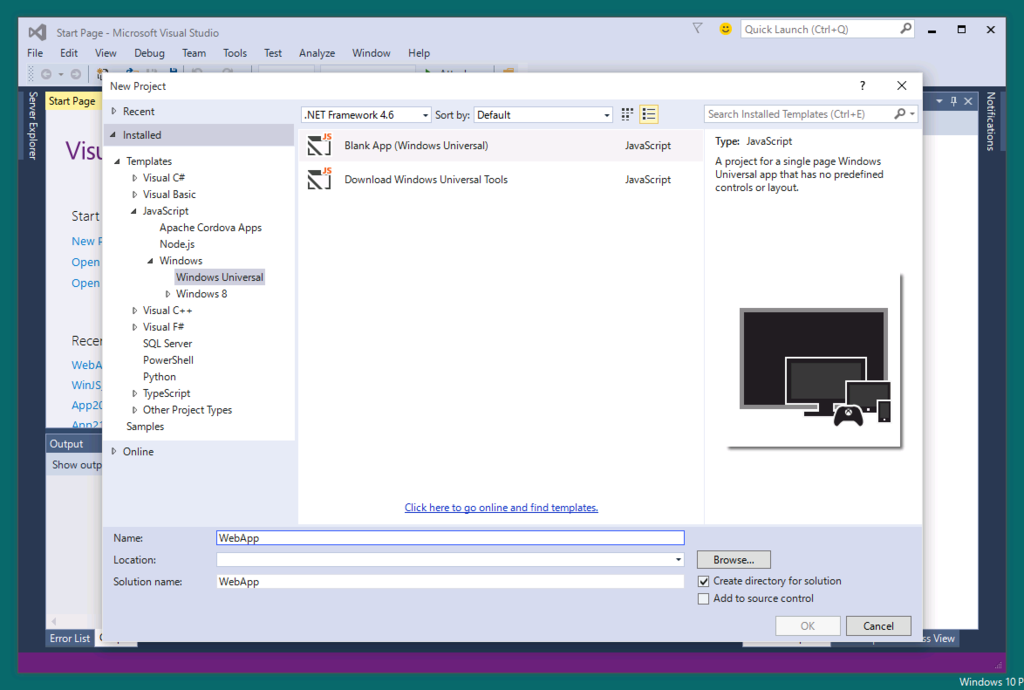1024x690 pixels.
Task: Close the New Project dialog with X
Action: pos(902,86)
